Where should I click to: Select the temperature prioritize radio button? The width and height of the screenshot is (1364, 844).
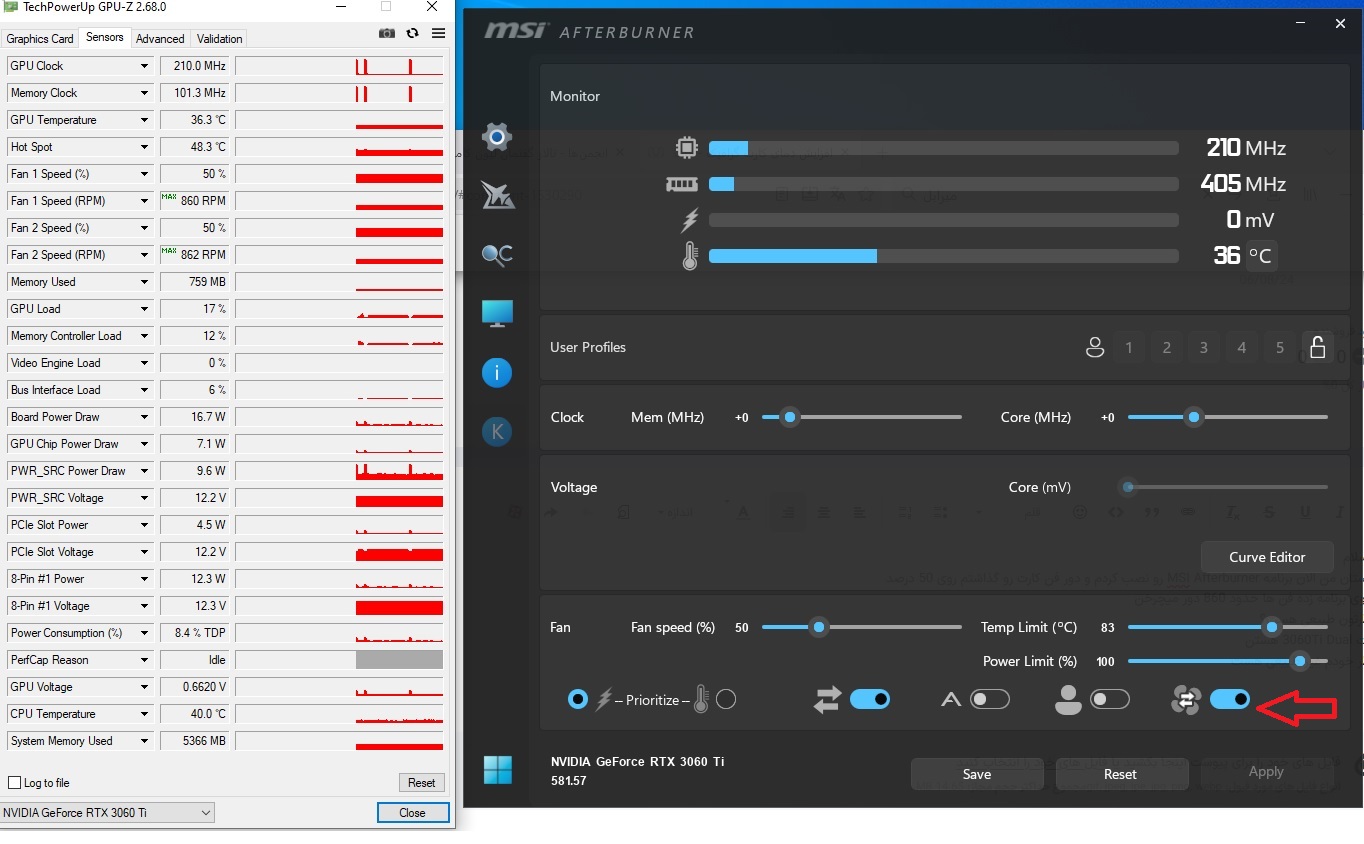726,700
